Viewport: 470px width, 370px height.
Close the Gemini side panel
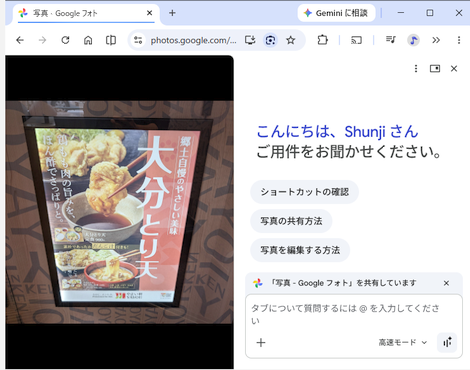coord(454,69)
